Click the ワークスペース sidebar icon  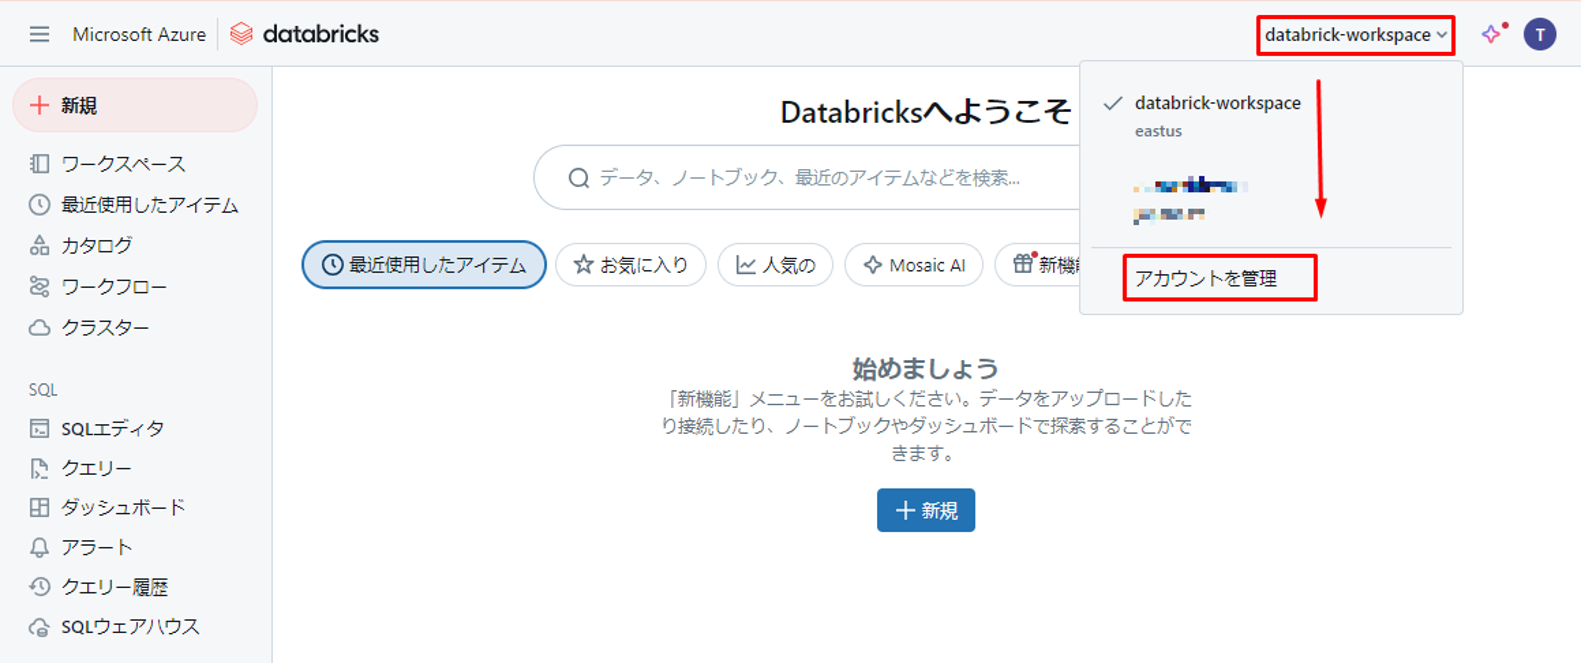click(39, 164)
